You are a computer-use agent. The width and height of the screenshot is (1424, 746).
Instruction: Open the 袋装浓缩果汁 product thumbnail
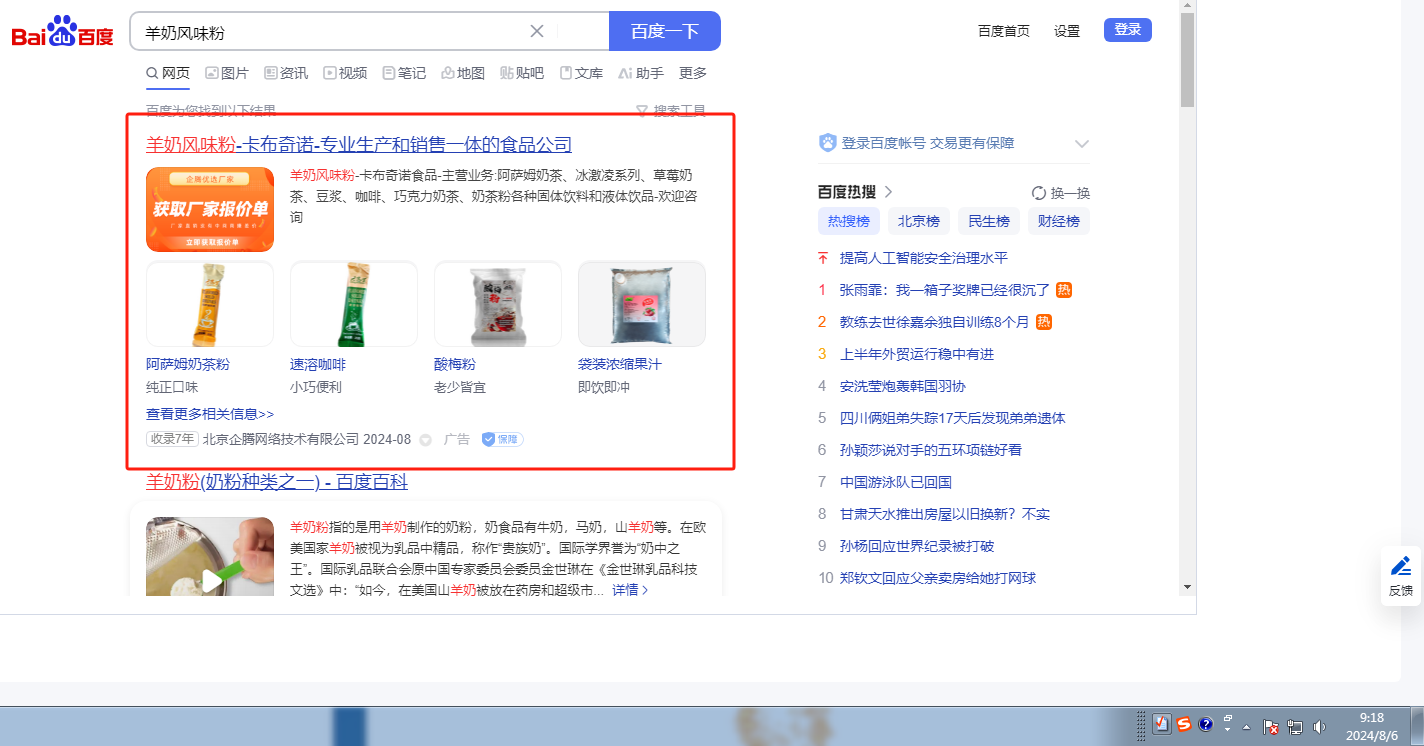pyautogui.click(x=642, y=304)
